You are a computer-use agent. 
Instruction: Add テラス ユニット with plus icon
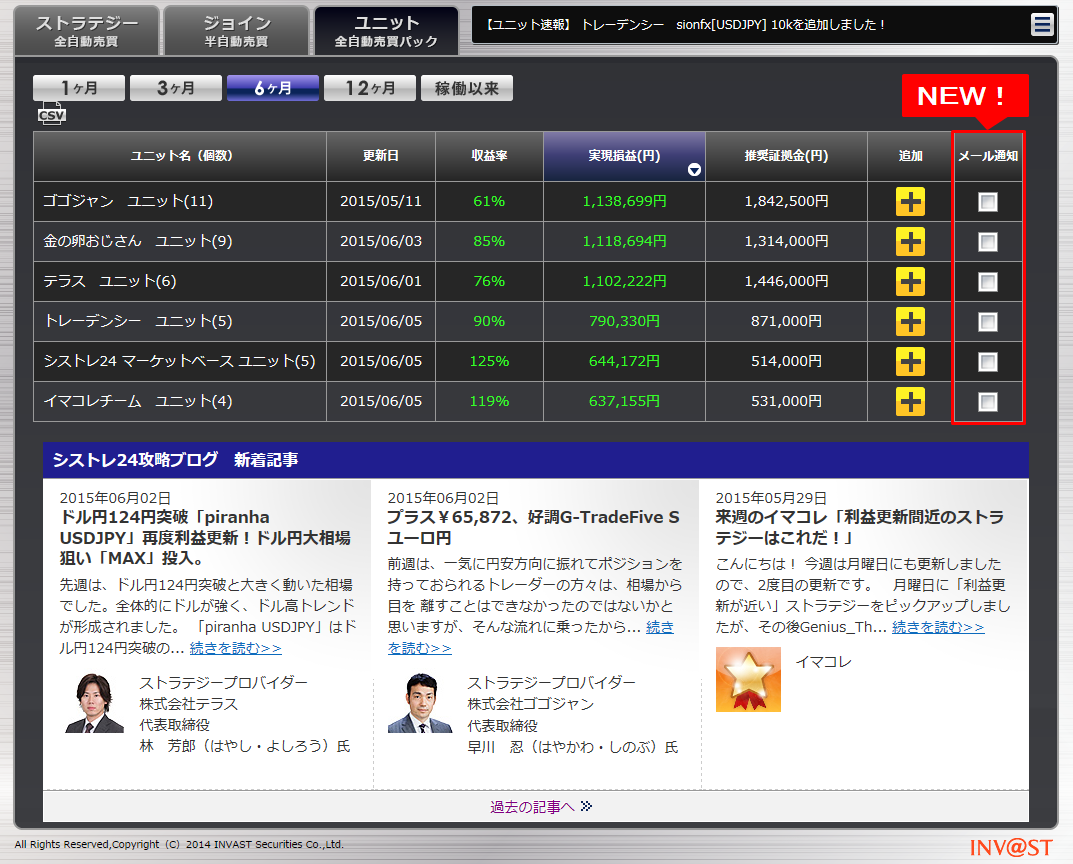(910, 282)
